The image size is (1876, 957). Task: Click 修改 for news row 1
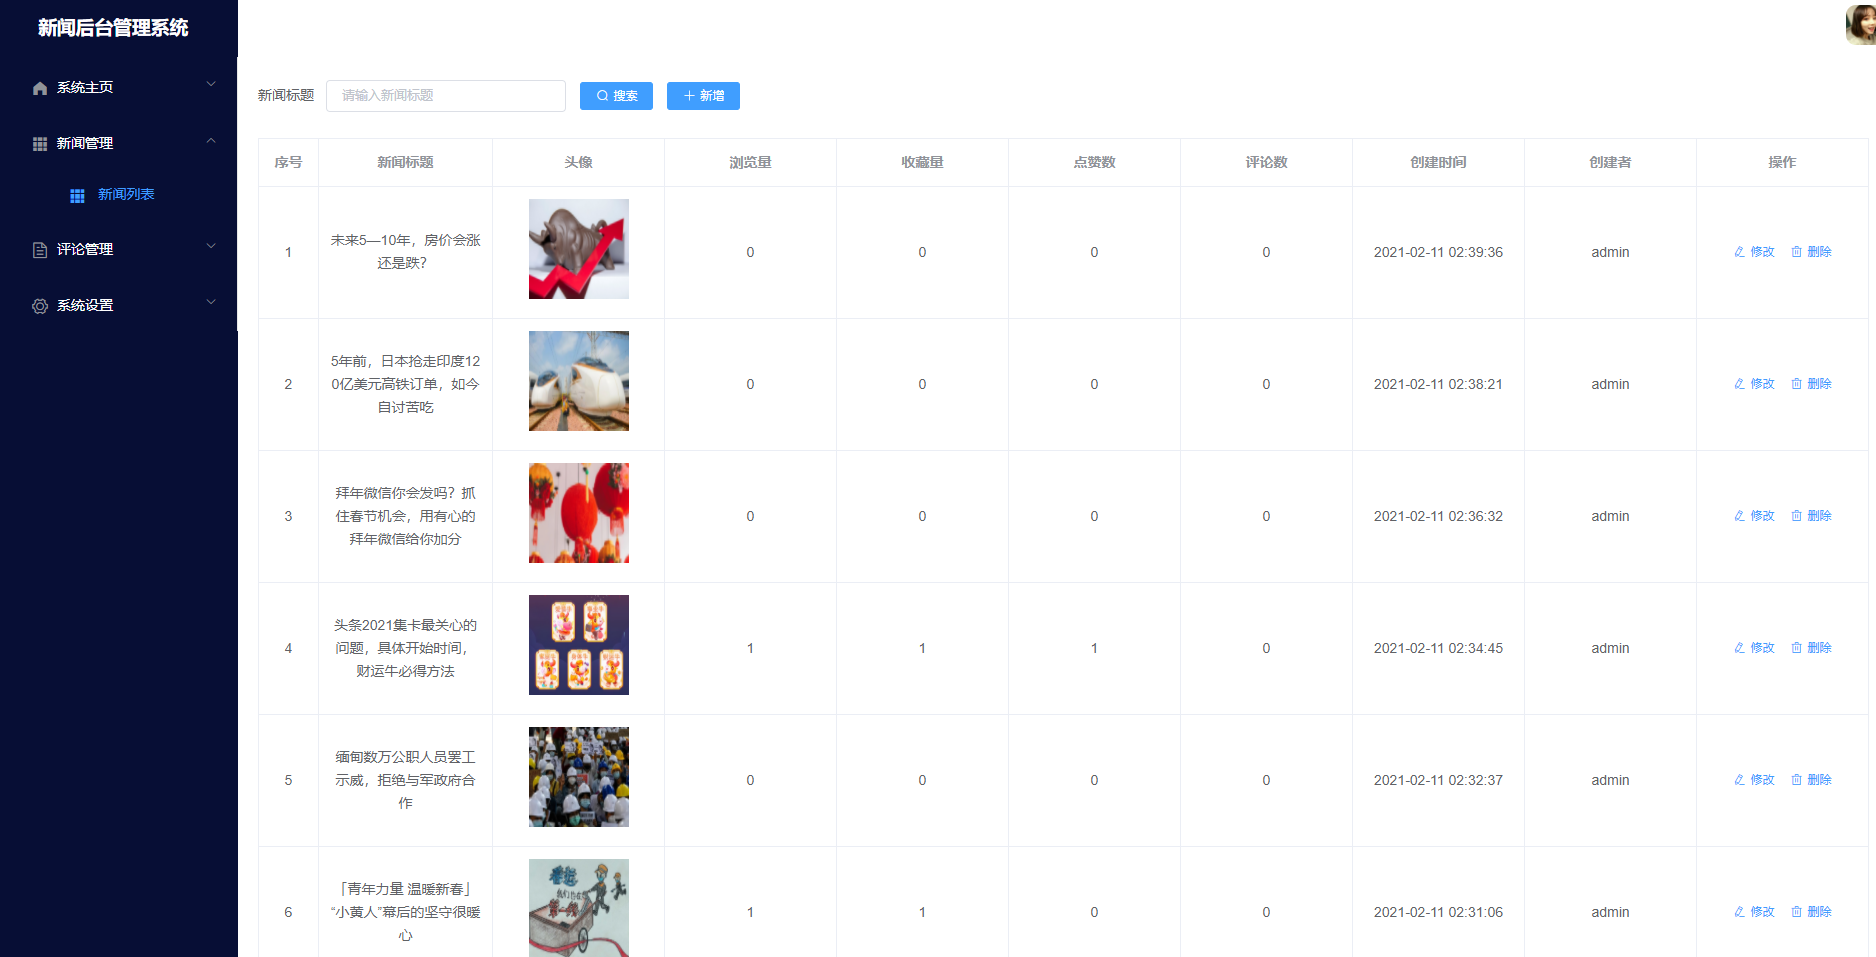tap(1754, 252)
